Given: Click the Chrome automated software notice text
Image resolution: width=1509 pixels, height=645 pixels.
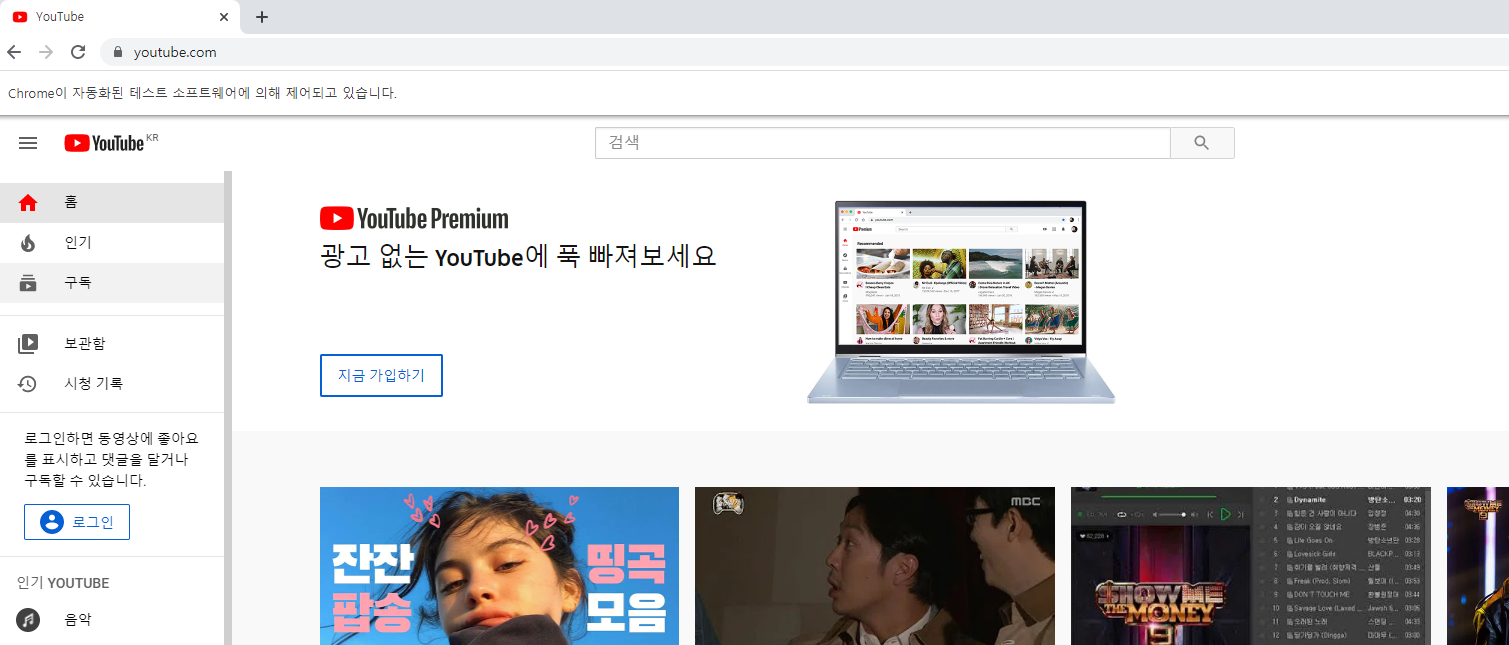Looking at the screenshot, I should coord(202,93).
